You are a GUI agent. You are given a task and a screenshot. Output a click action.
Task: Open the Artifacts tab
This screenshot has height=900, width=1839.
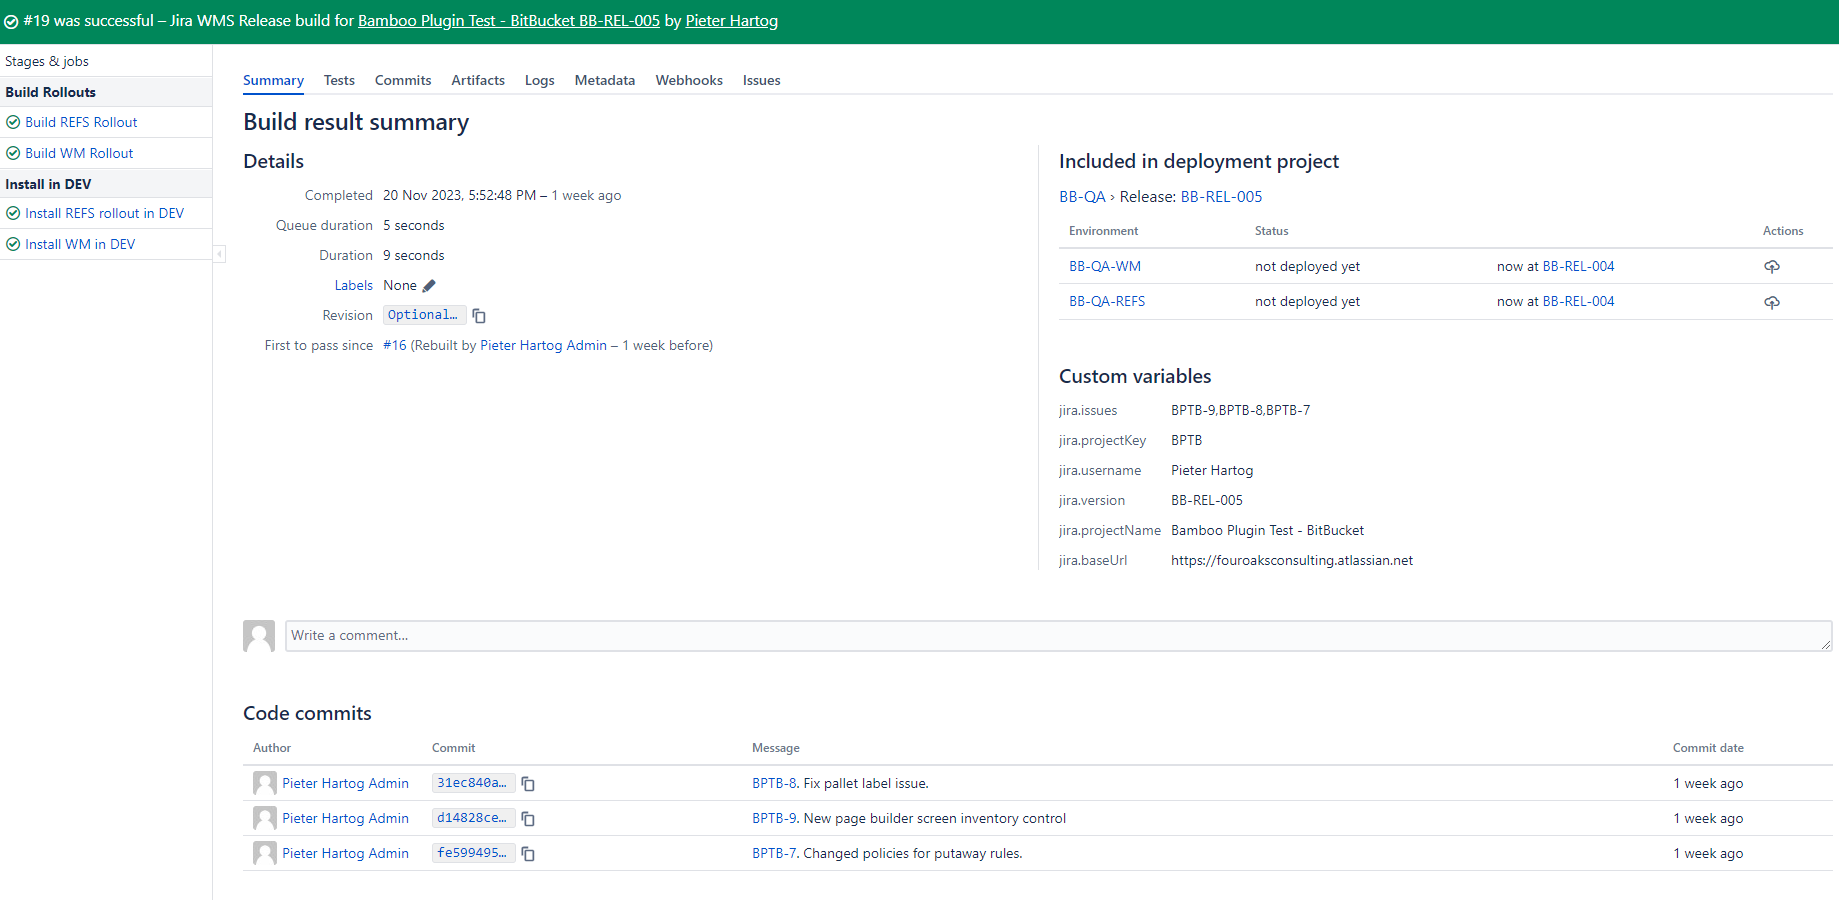coord(478,80)
